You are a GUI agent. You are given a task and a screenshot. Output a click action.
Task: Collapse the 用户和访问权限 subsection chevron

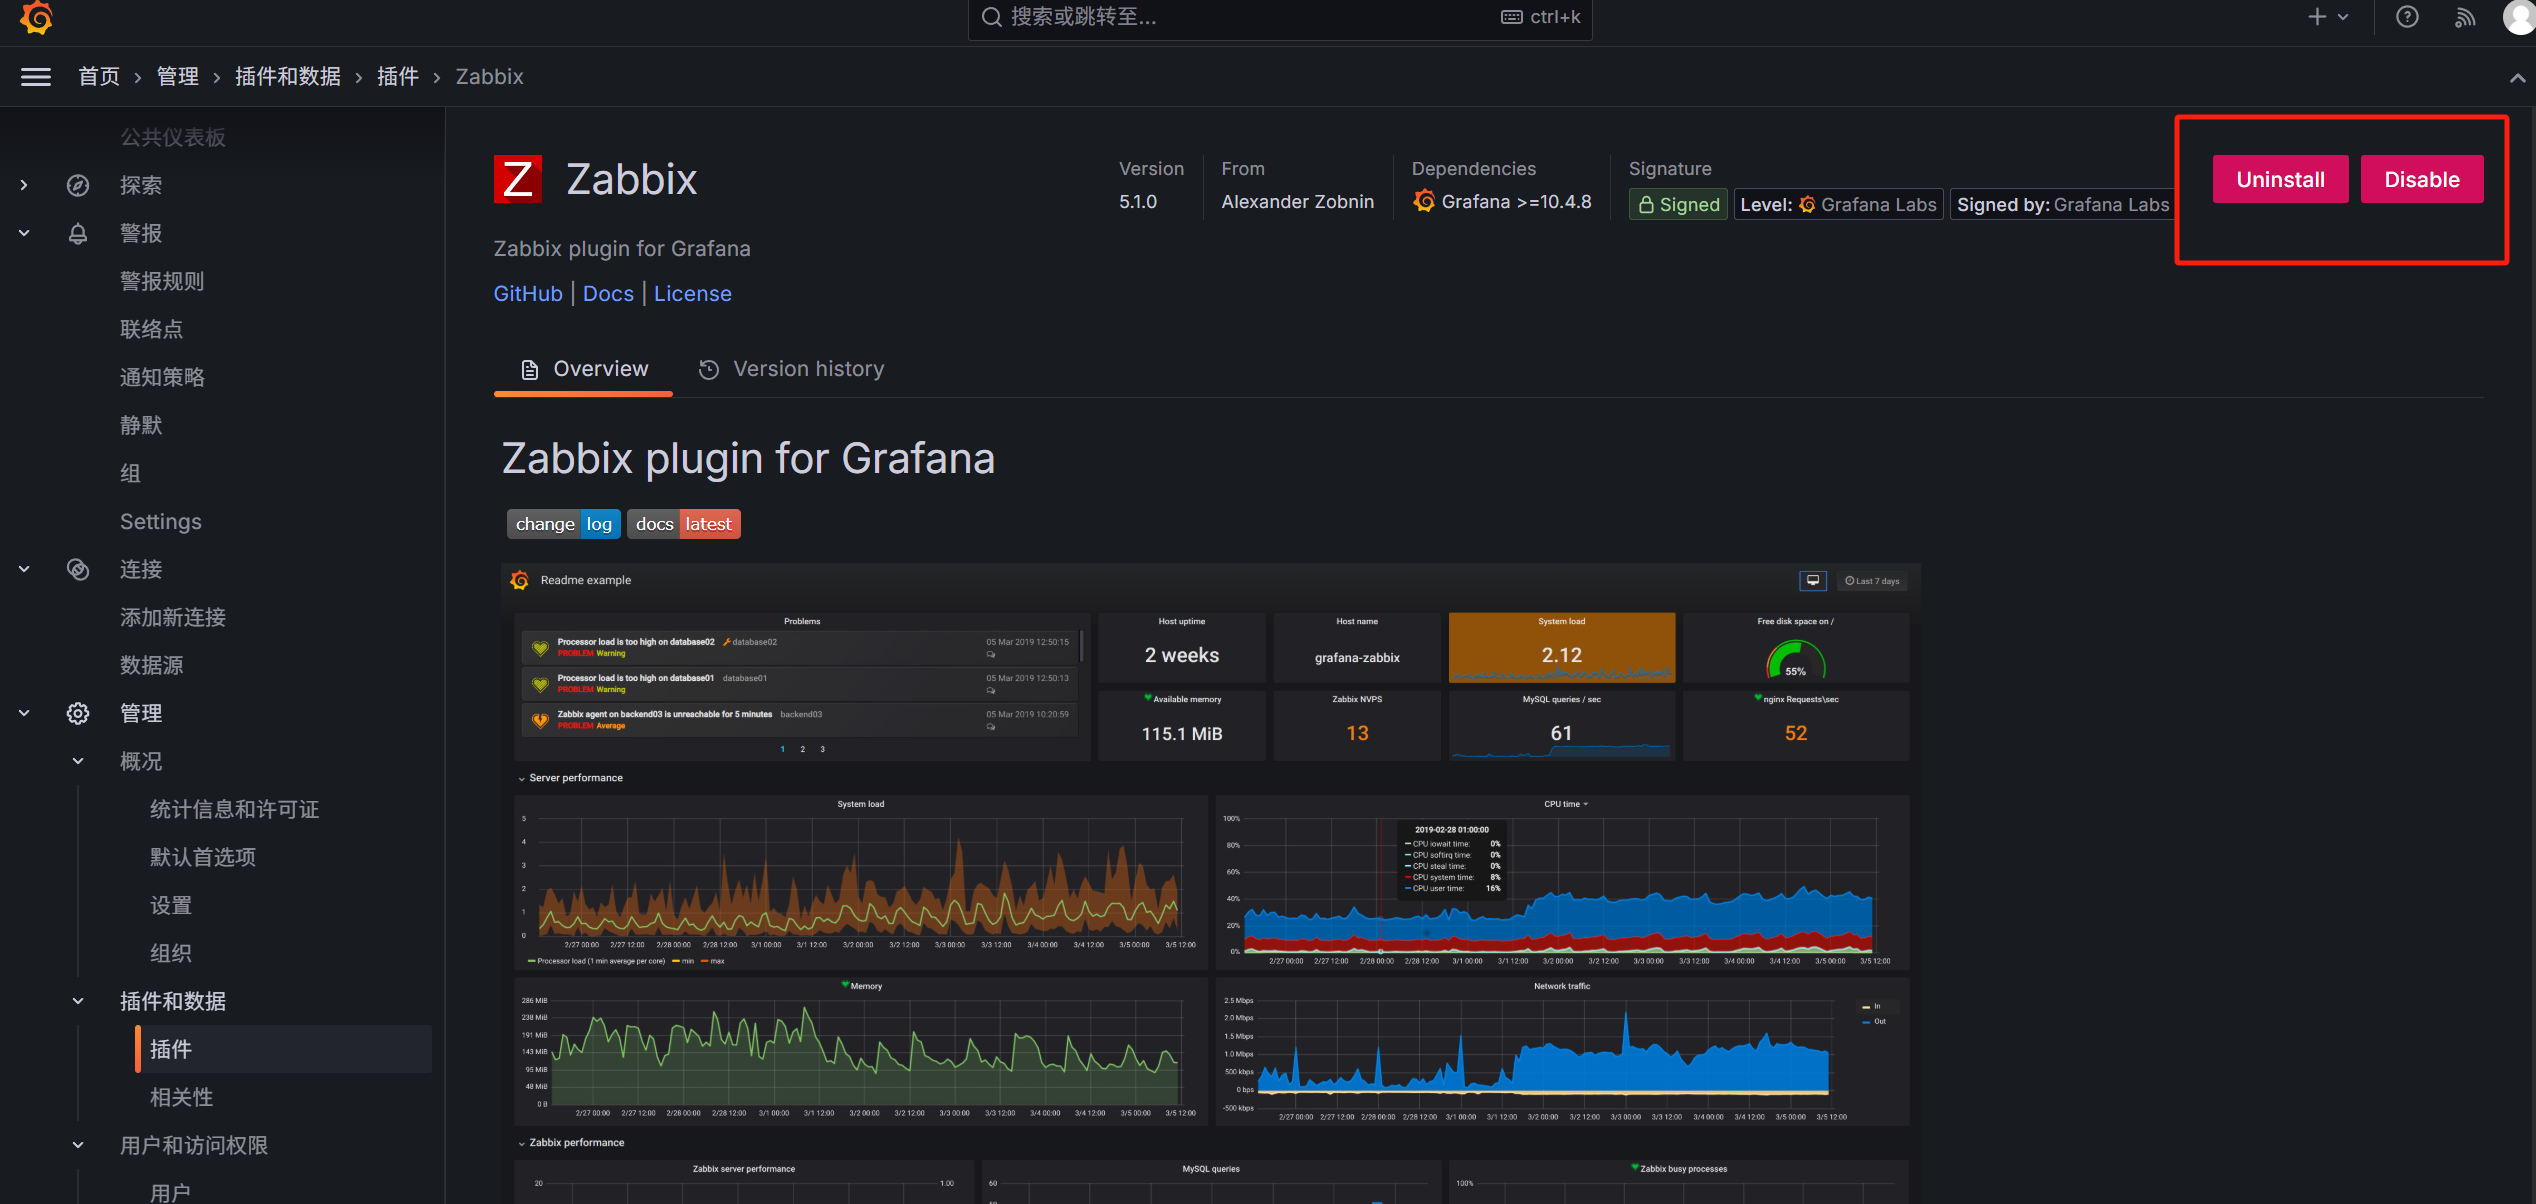click(78, 1145)
